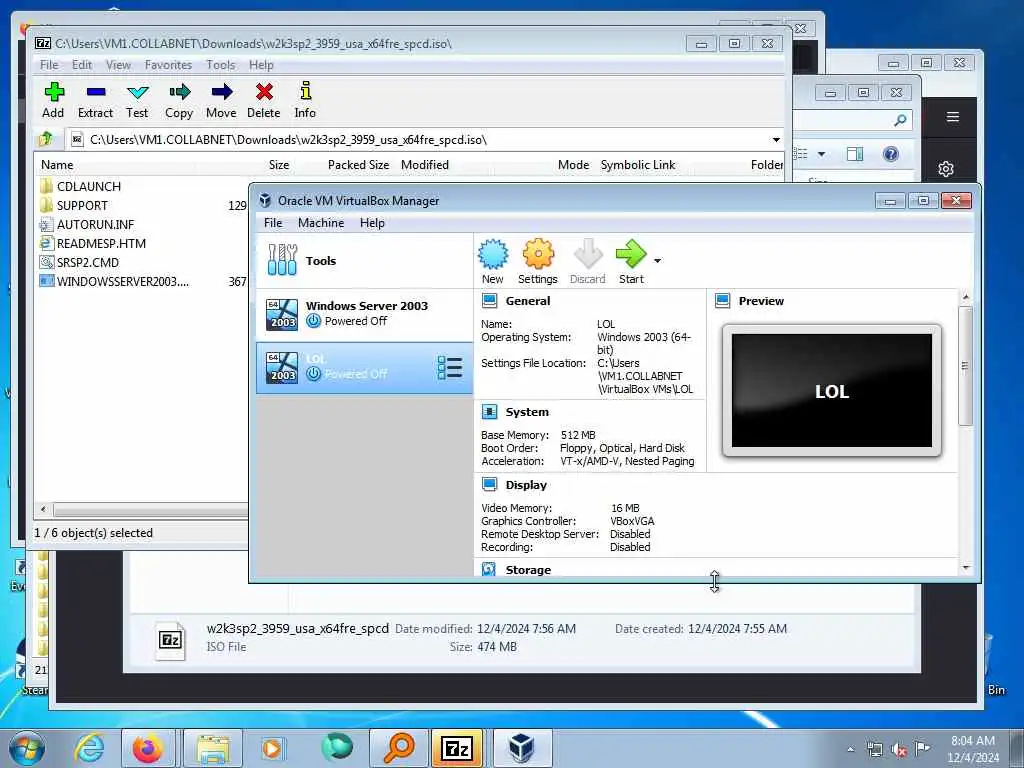Click the Display section header

[x=526, y=485]
